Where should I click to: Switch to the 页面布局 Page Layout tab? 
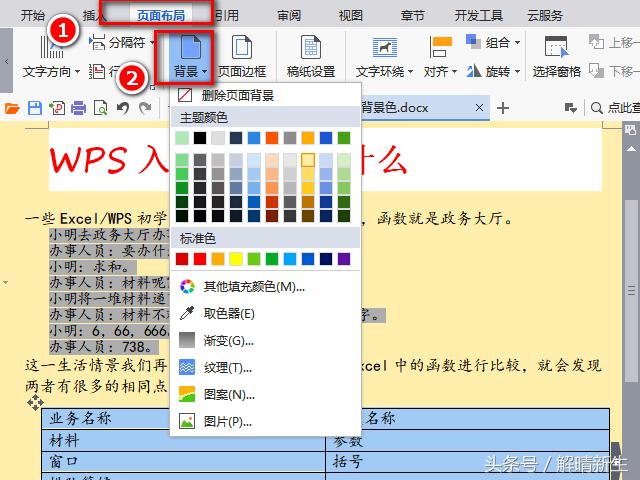161,16
